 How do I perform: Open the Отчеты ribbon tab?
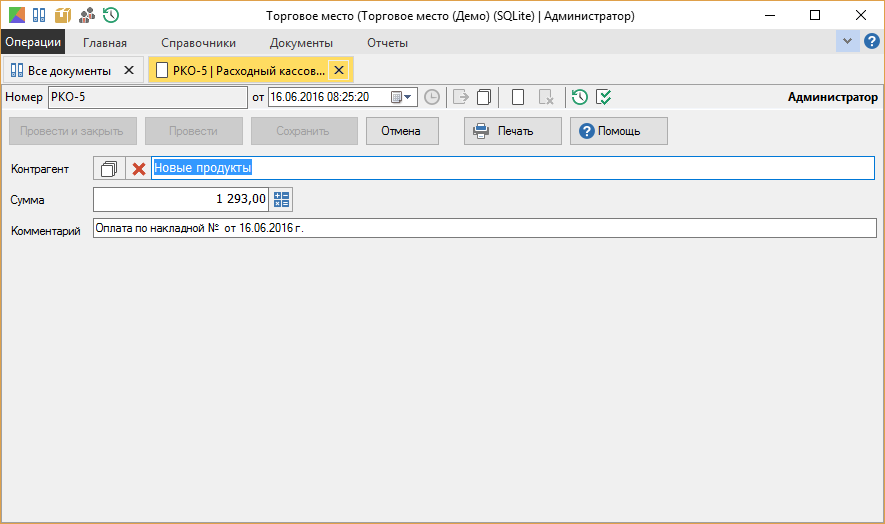click(x=388, y=43)
